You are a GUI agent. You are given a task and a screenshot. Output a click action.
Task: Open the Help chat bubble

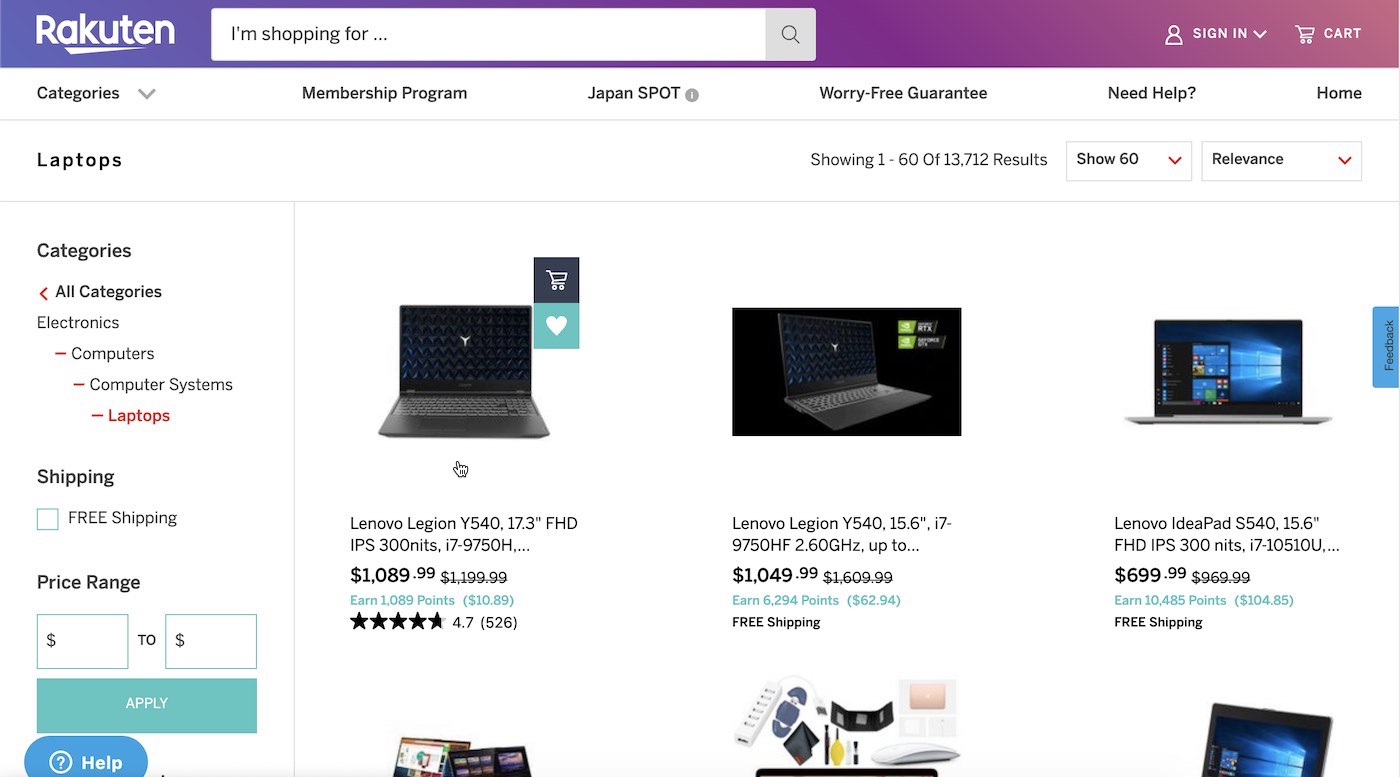tap(85, 760)
